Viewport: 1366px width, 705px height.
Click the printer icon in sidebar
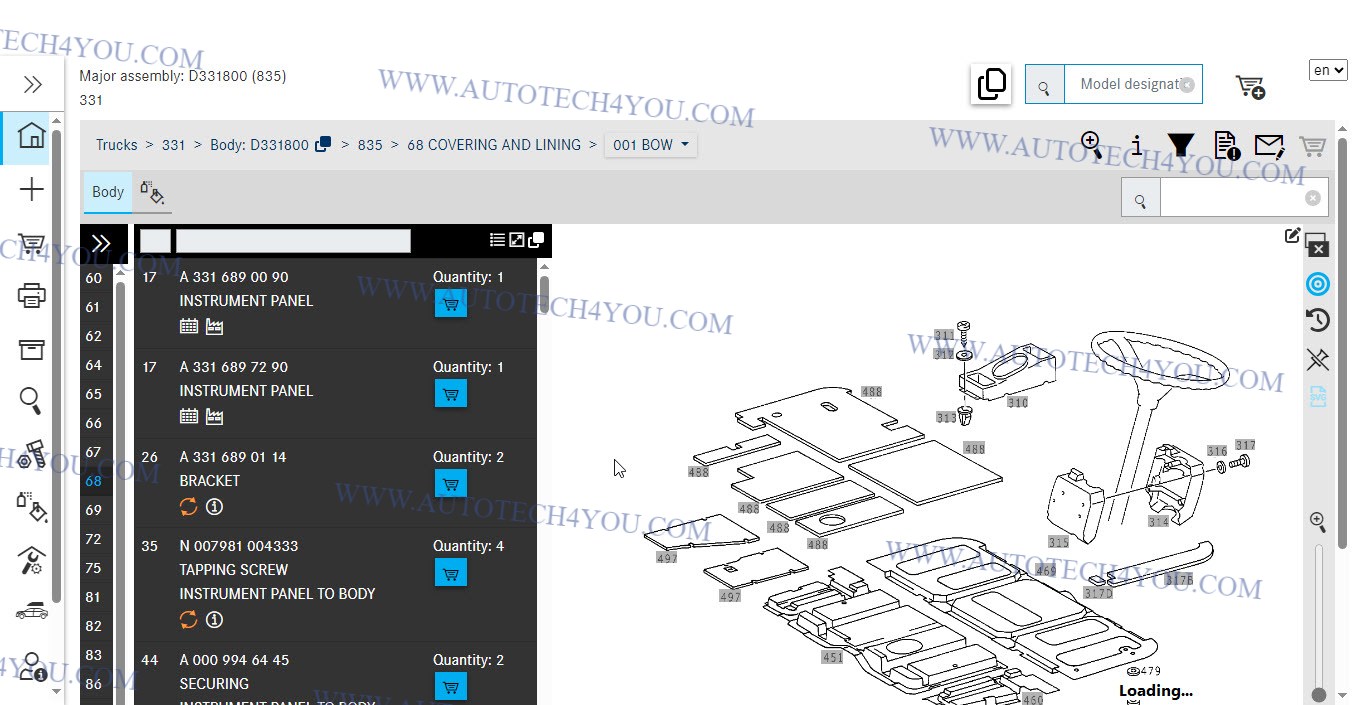[32, 296]
